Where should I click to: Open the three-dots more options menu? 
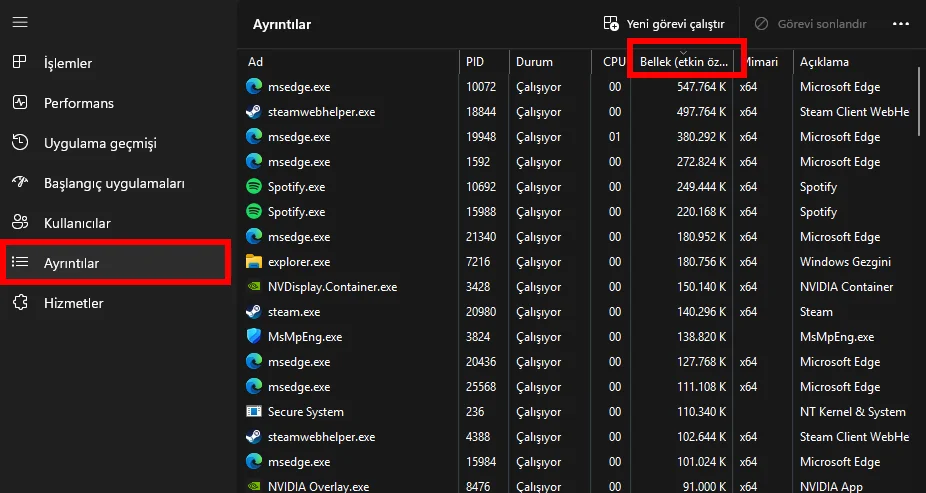901,24
